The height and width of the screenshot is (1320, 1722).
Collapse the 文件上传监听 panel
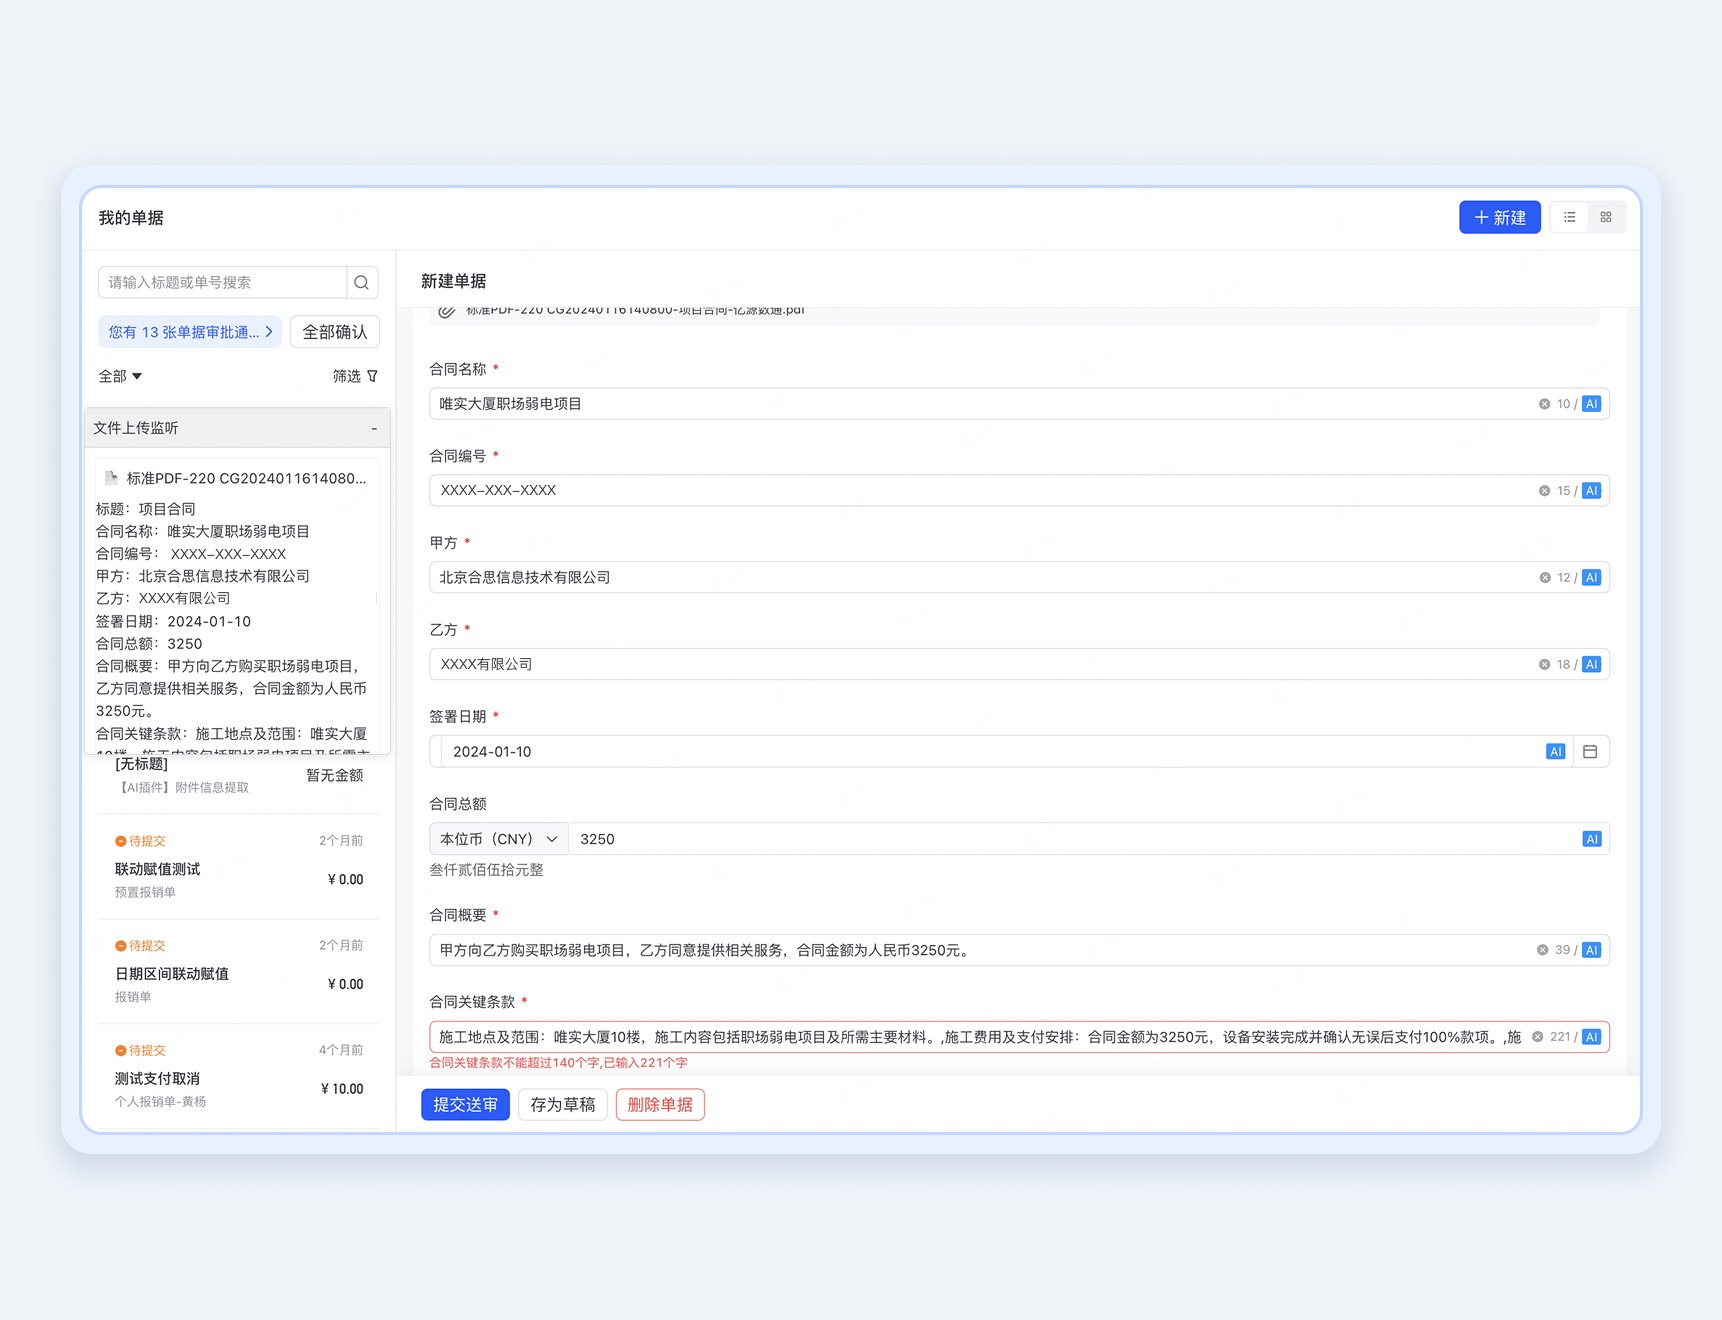(x=374, y=428)
